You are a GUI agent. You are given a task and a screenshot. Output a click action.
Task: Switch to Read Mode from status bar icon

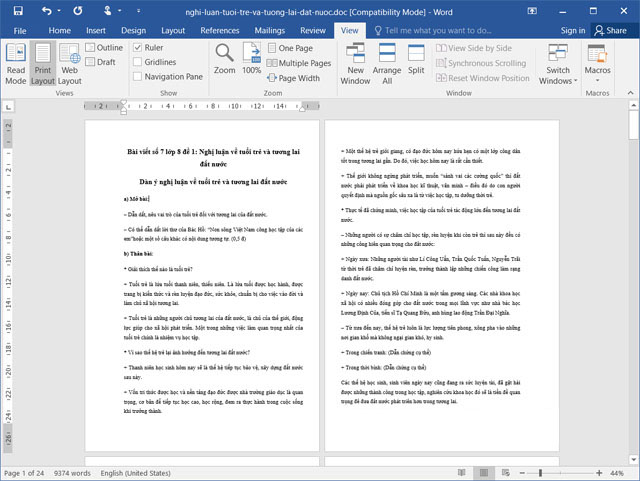pos(462,473)
